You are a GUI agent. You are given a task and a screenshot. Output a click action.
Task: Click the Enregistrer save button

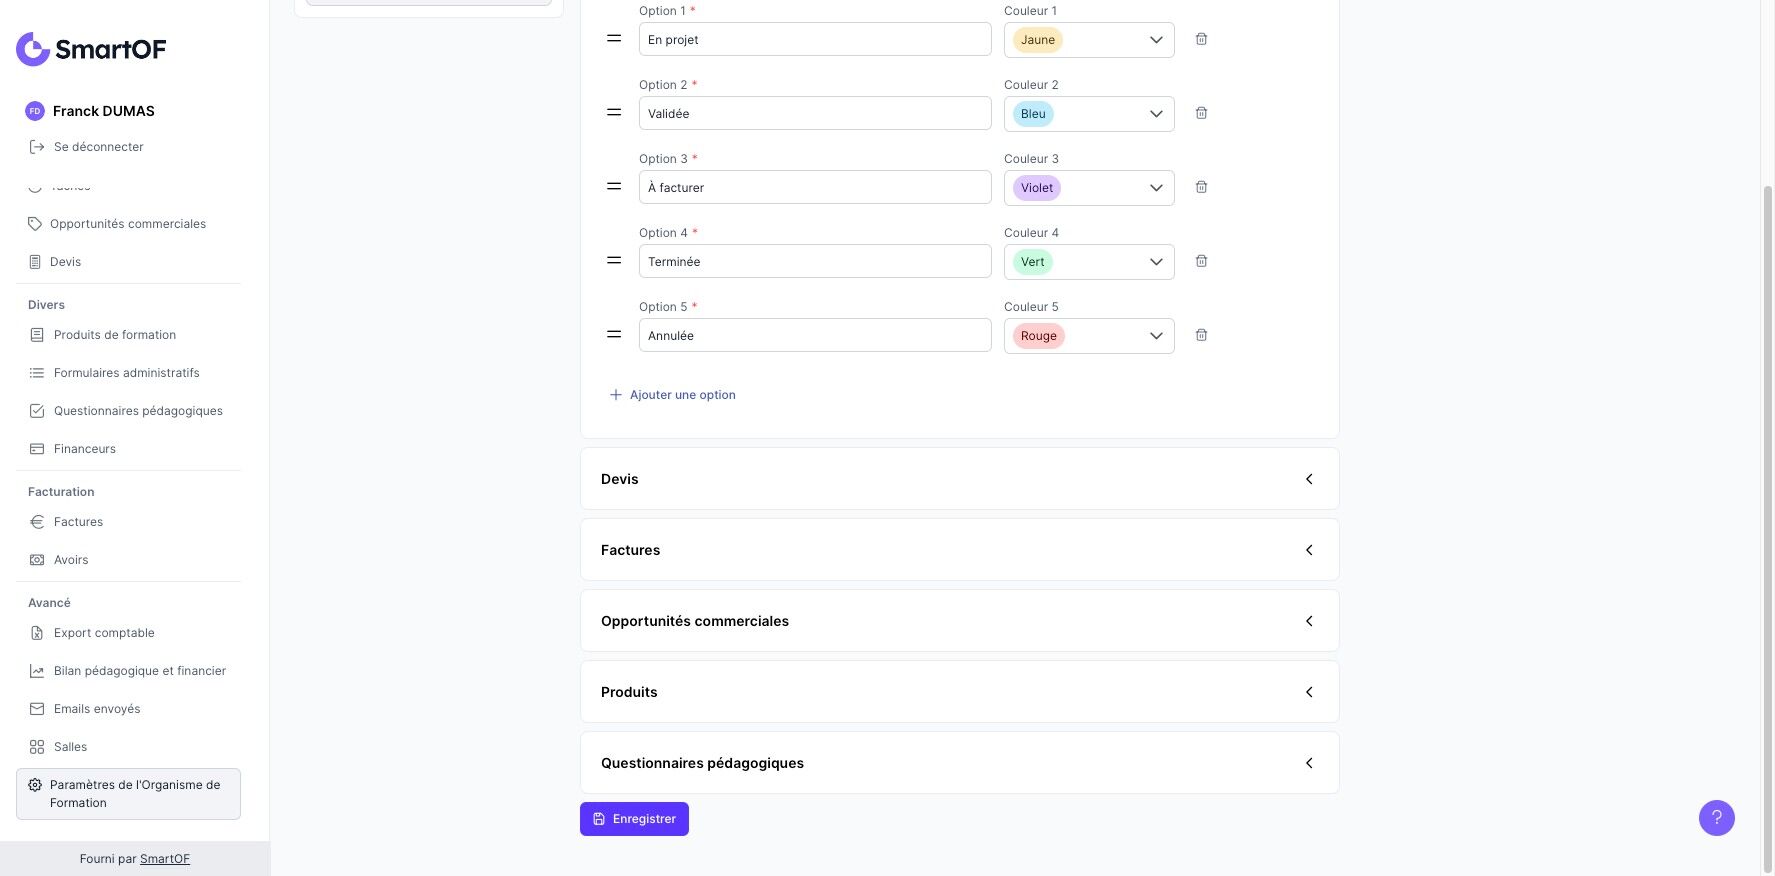(634, 819)
